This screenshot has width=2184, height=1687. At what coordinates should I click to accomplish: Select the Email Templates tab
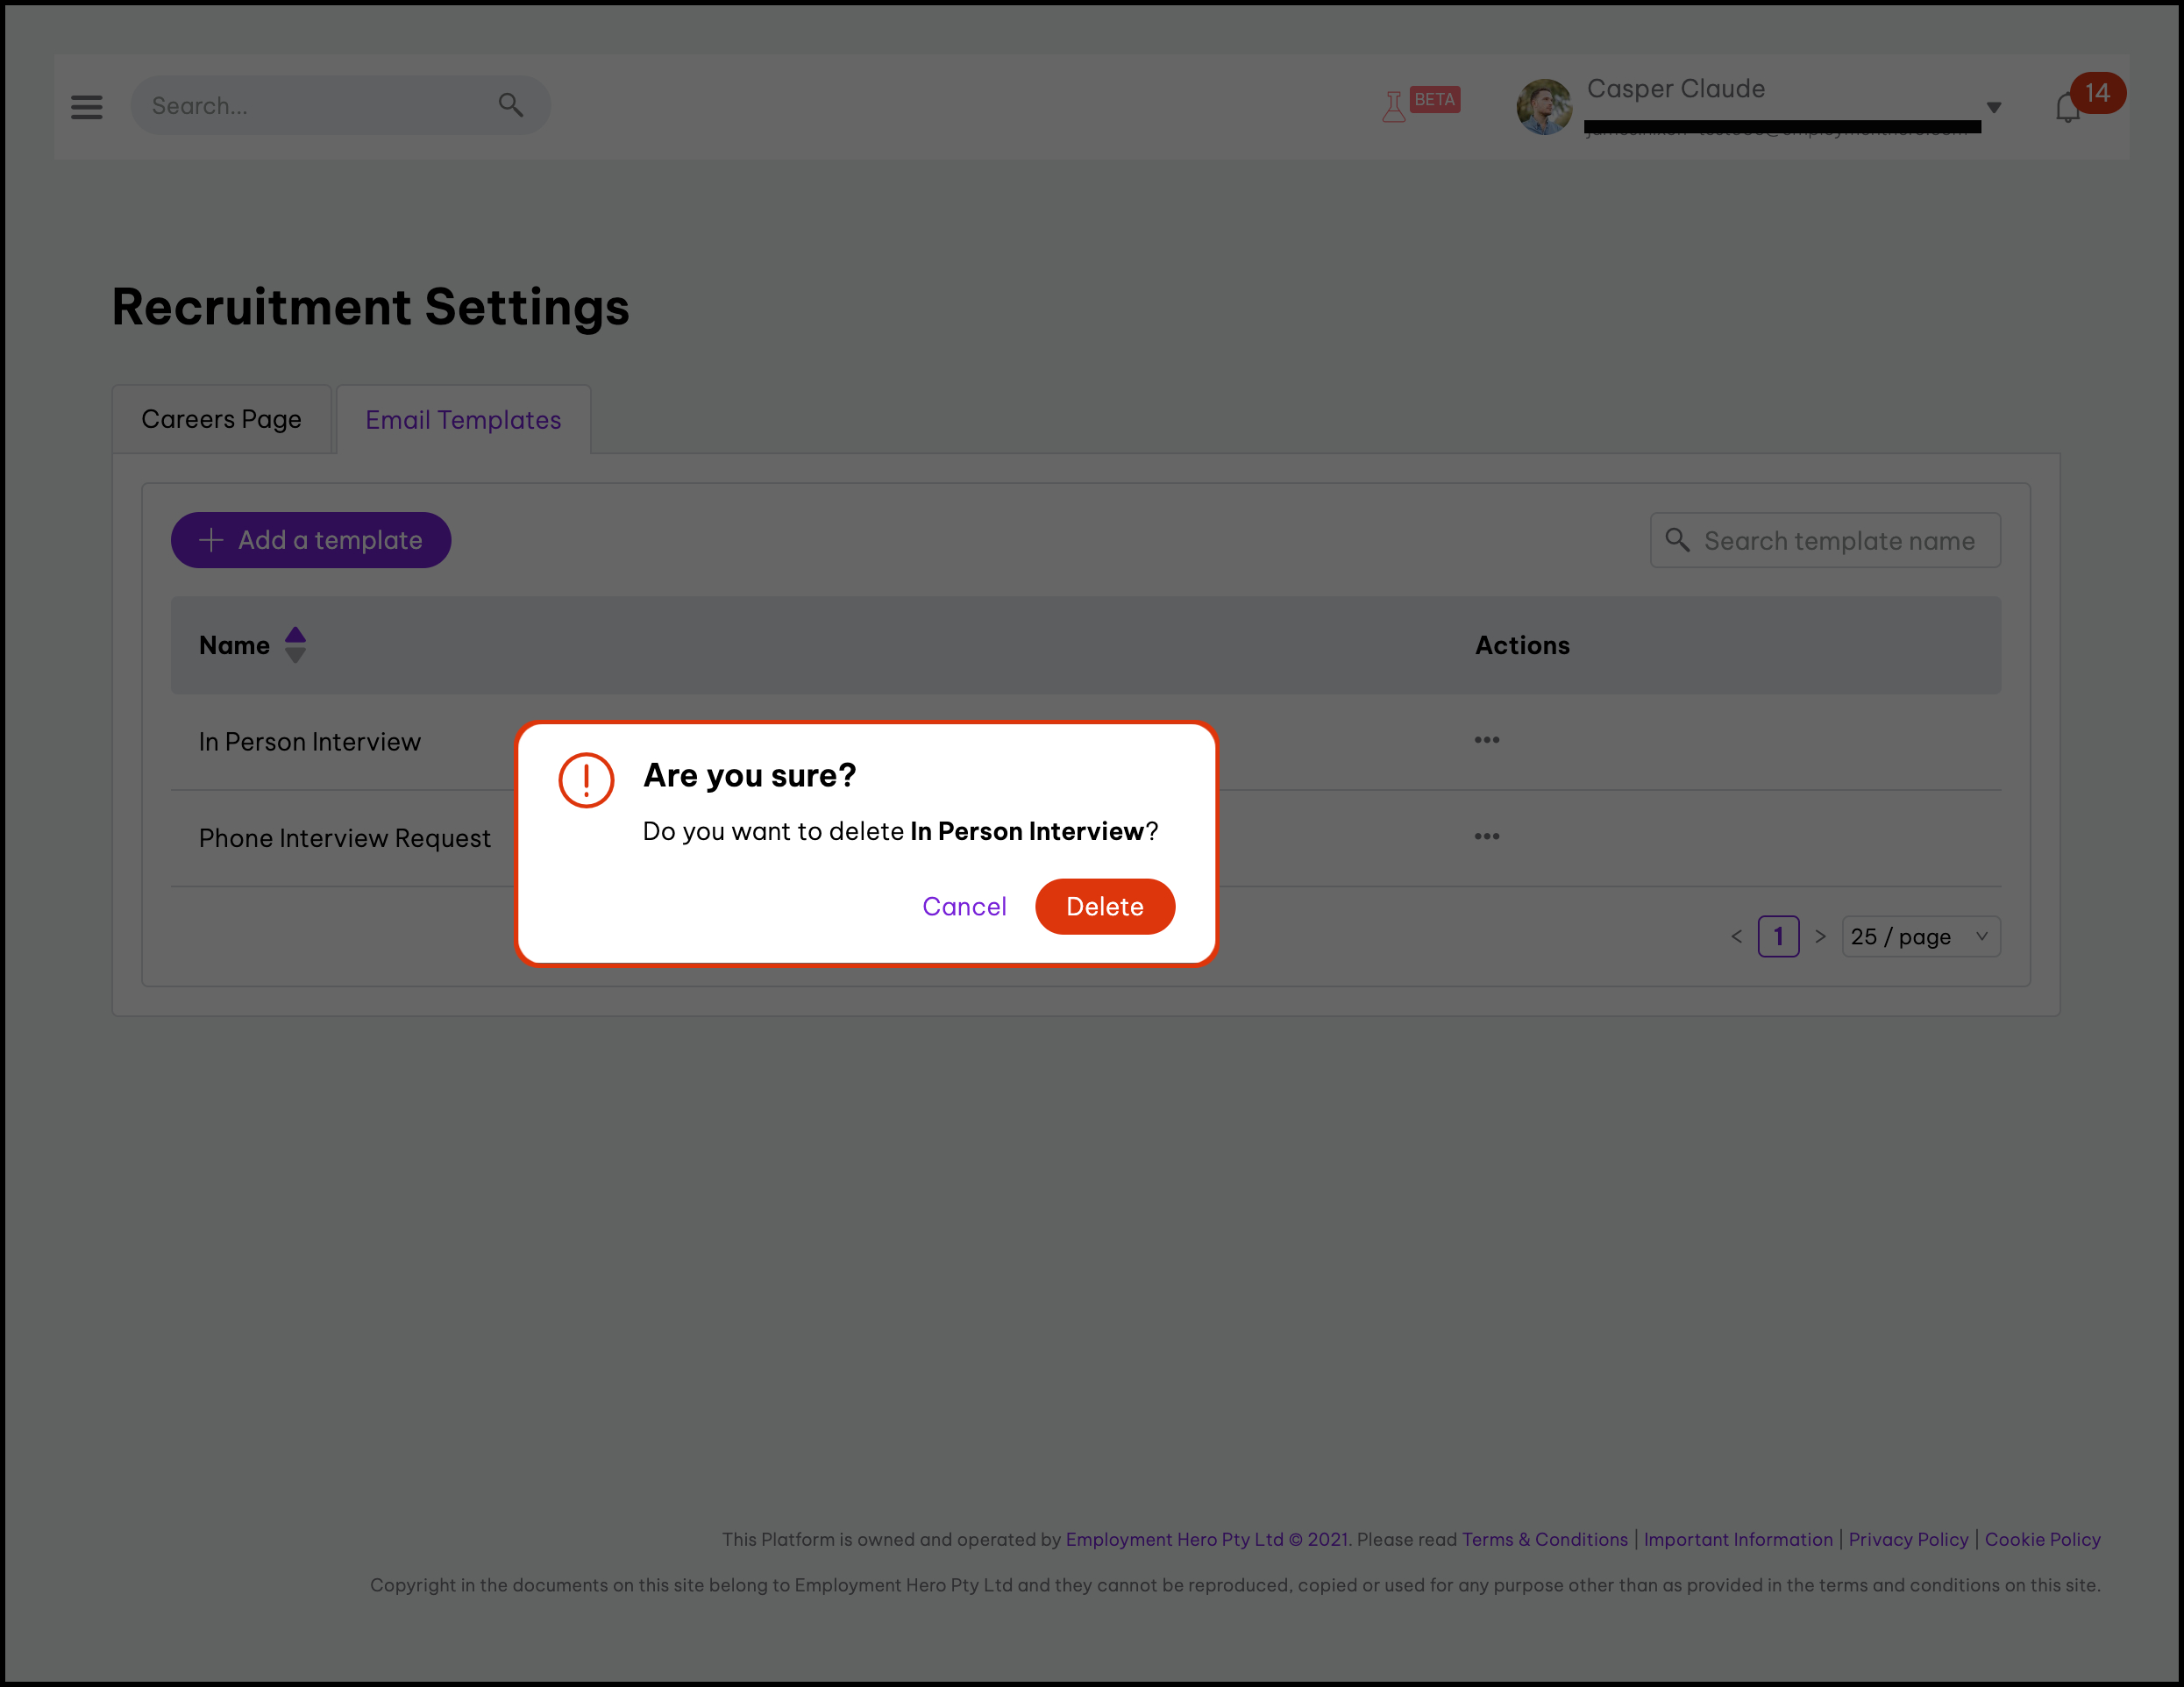coord(463,420)
